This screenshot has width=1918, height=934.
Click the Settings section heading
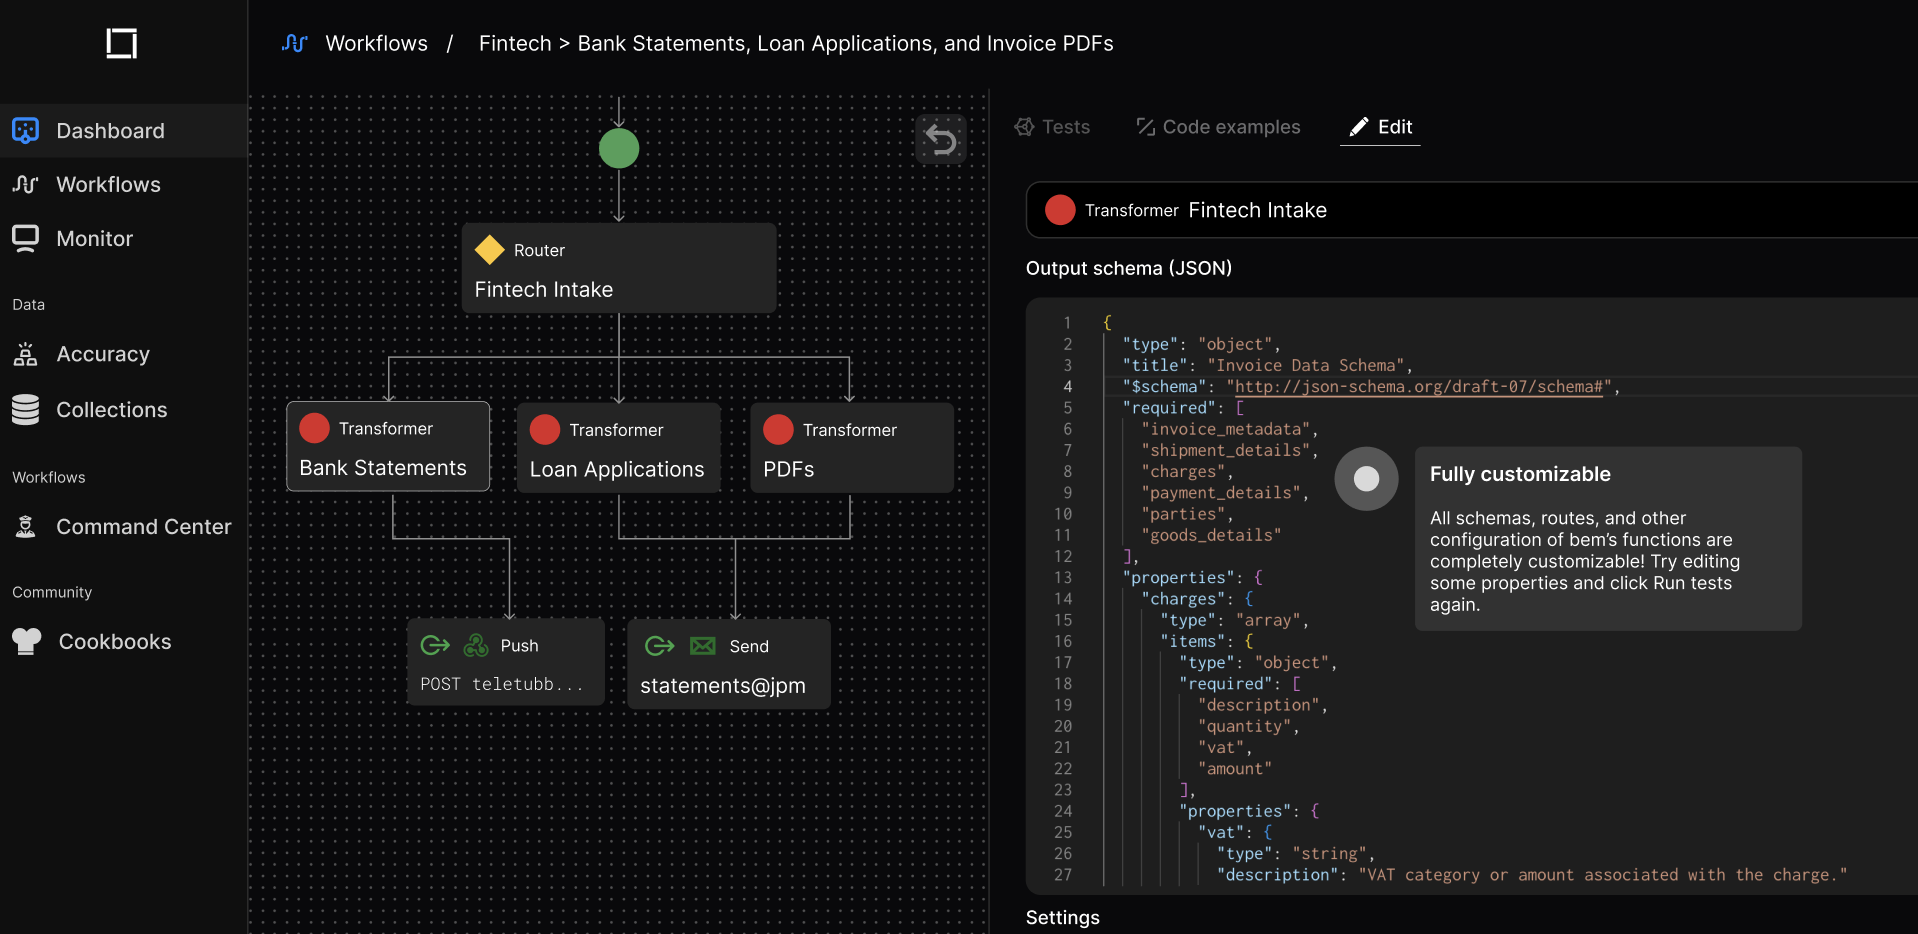coord(1062,917)
